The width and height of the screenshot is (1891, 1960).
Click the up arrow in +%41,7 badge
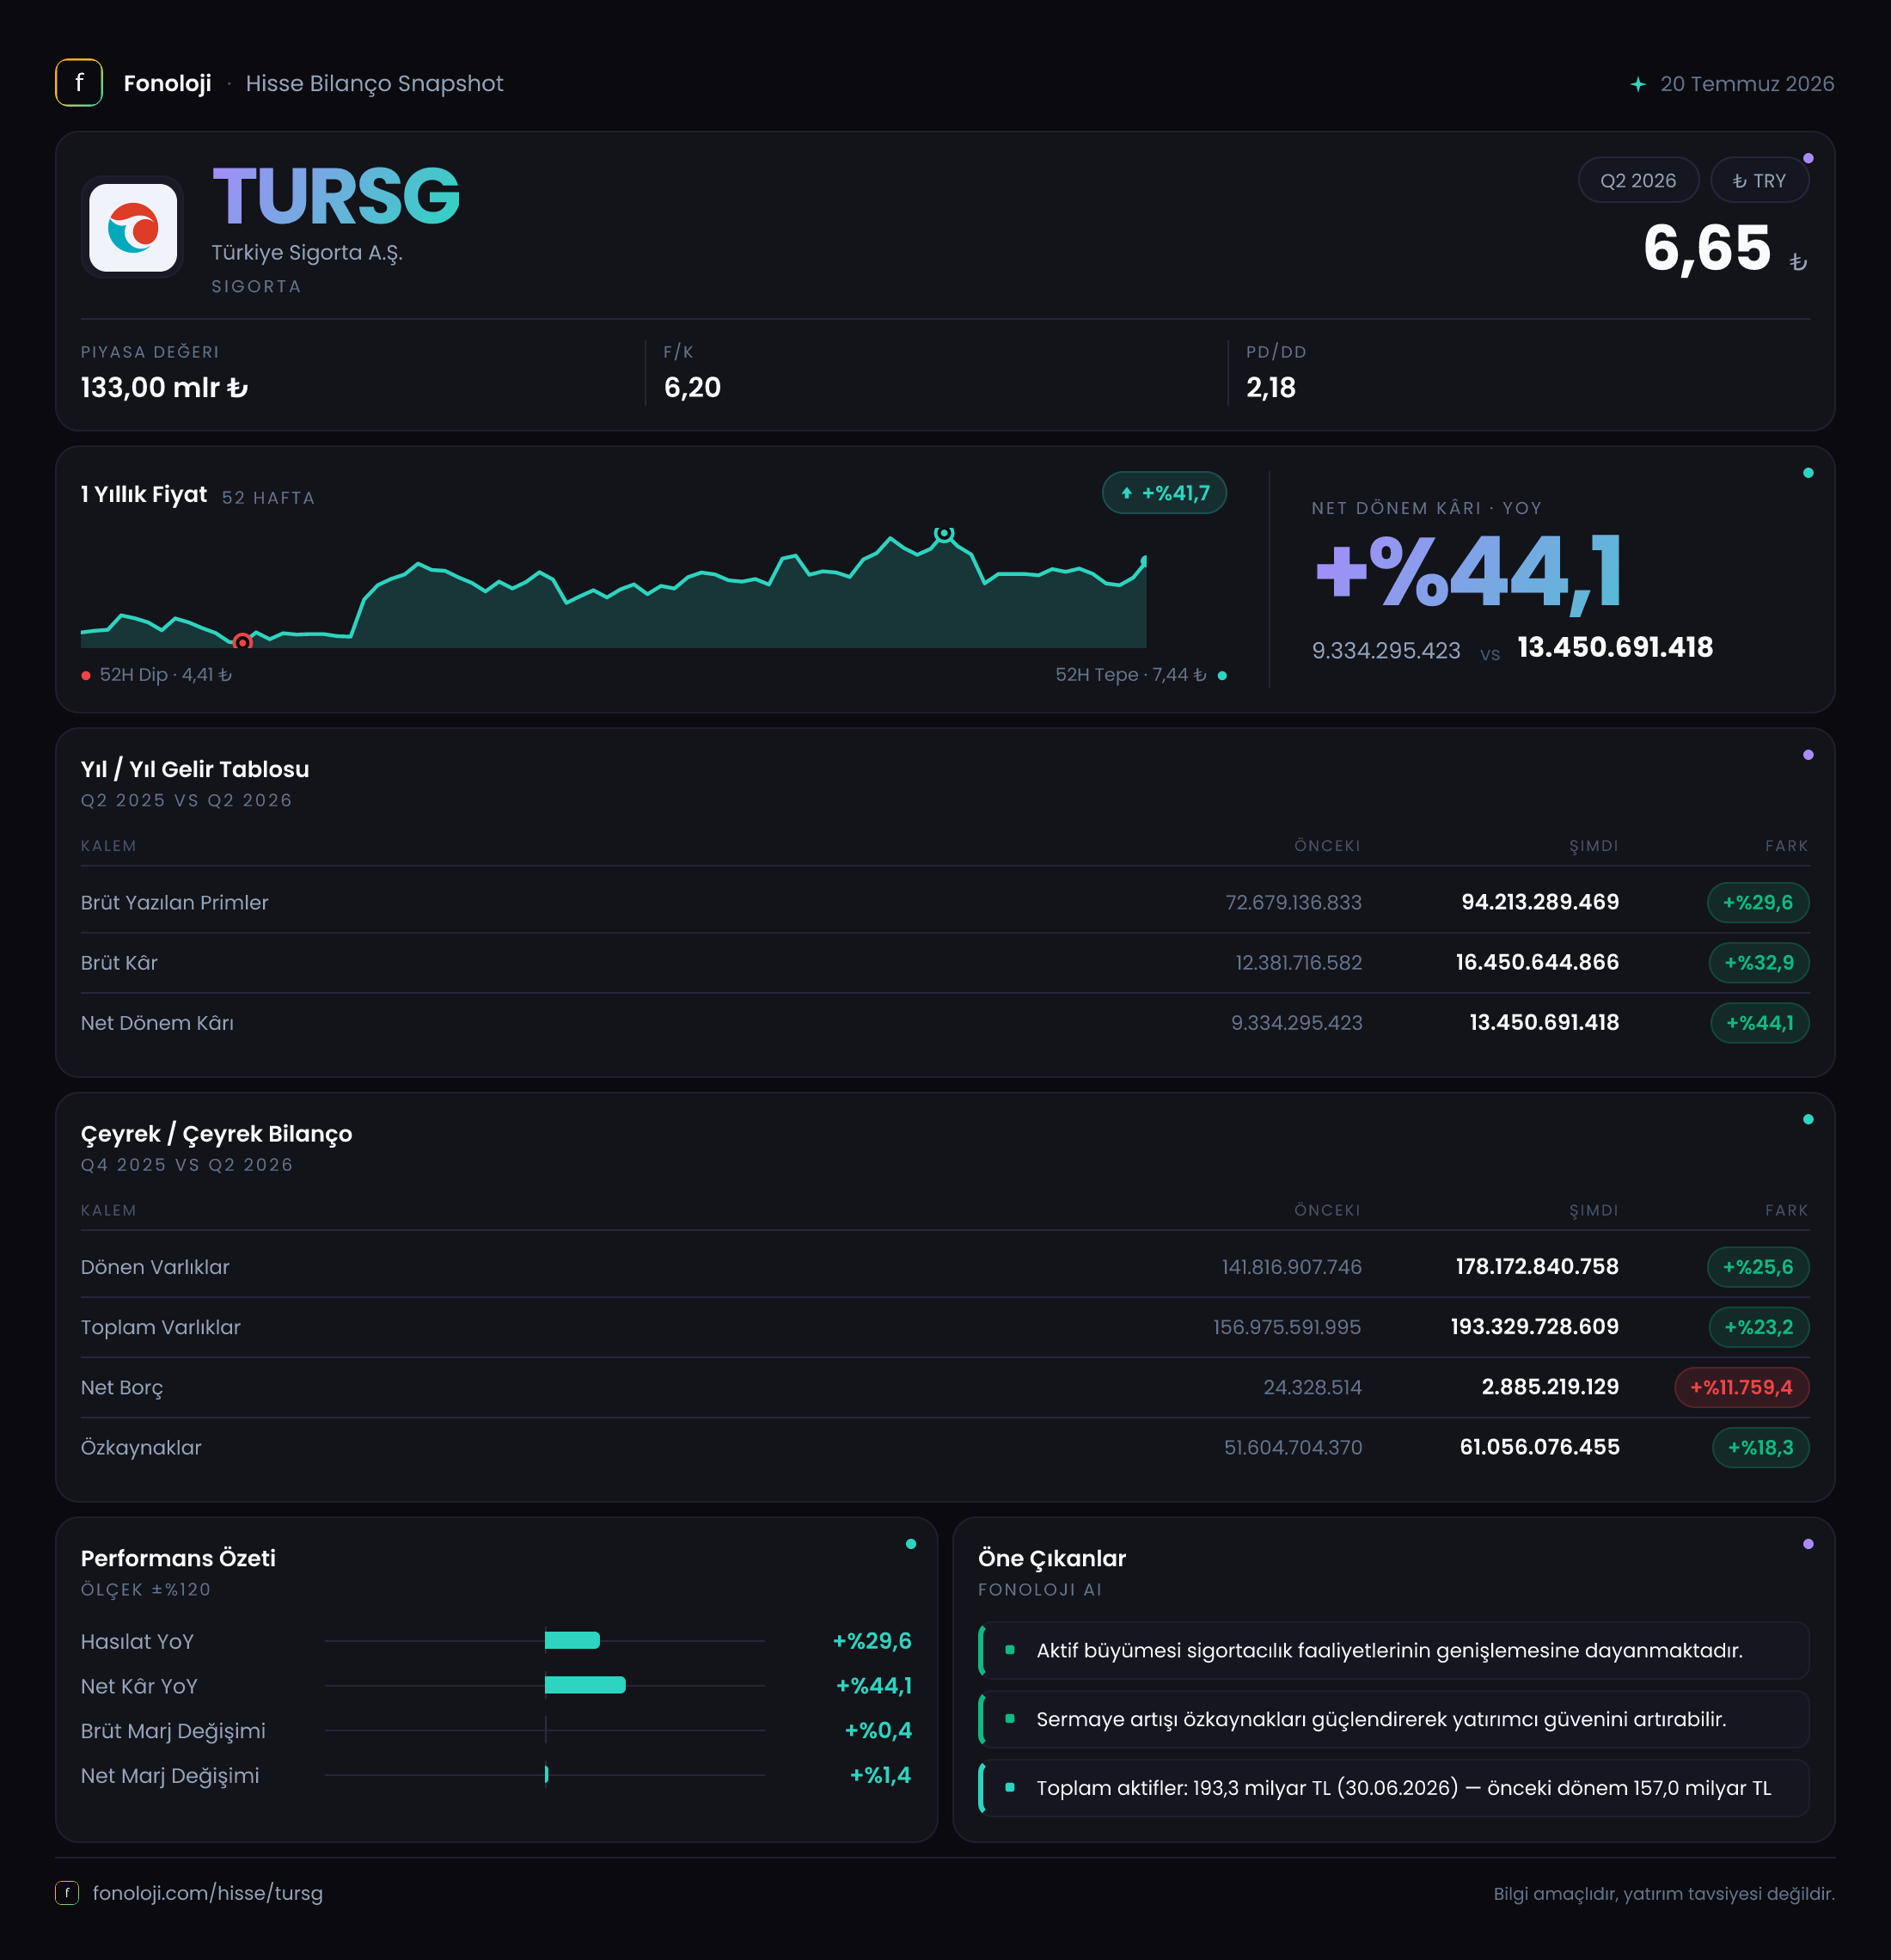coord(1127,493)
